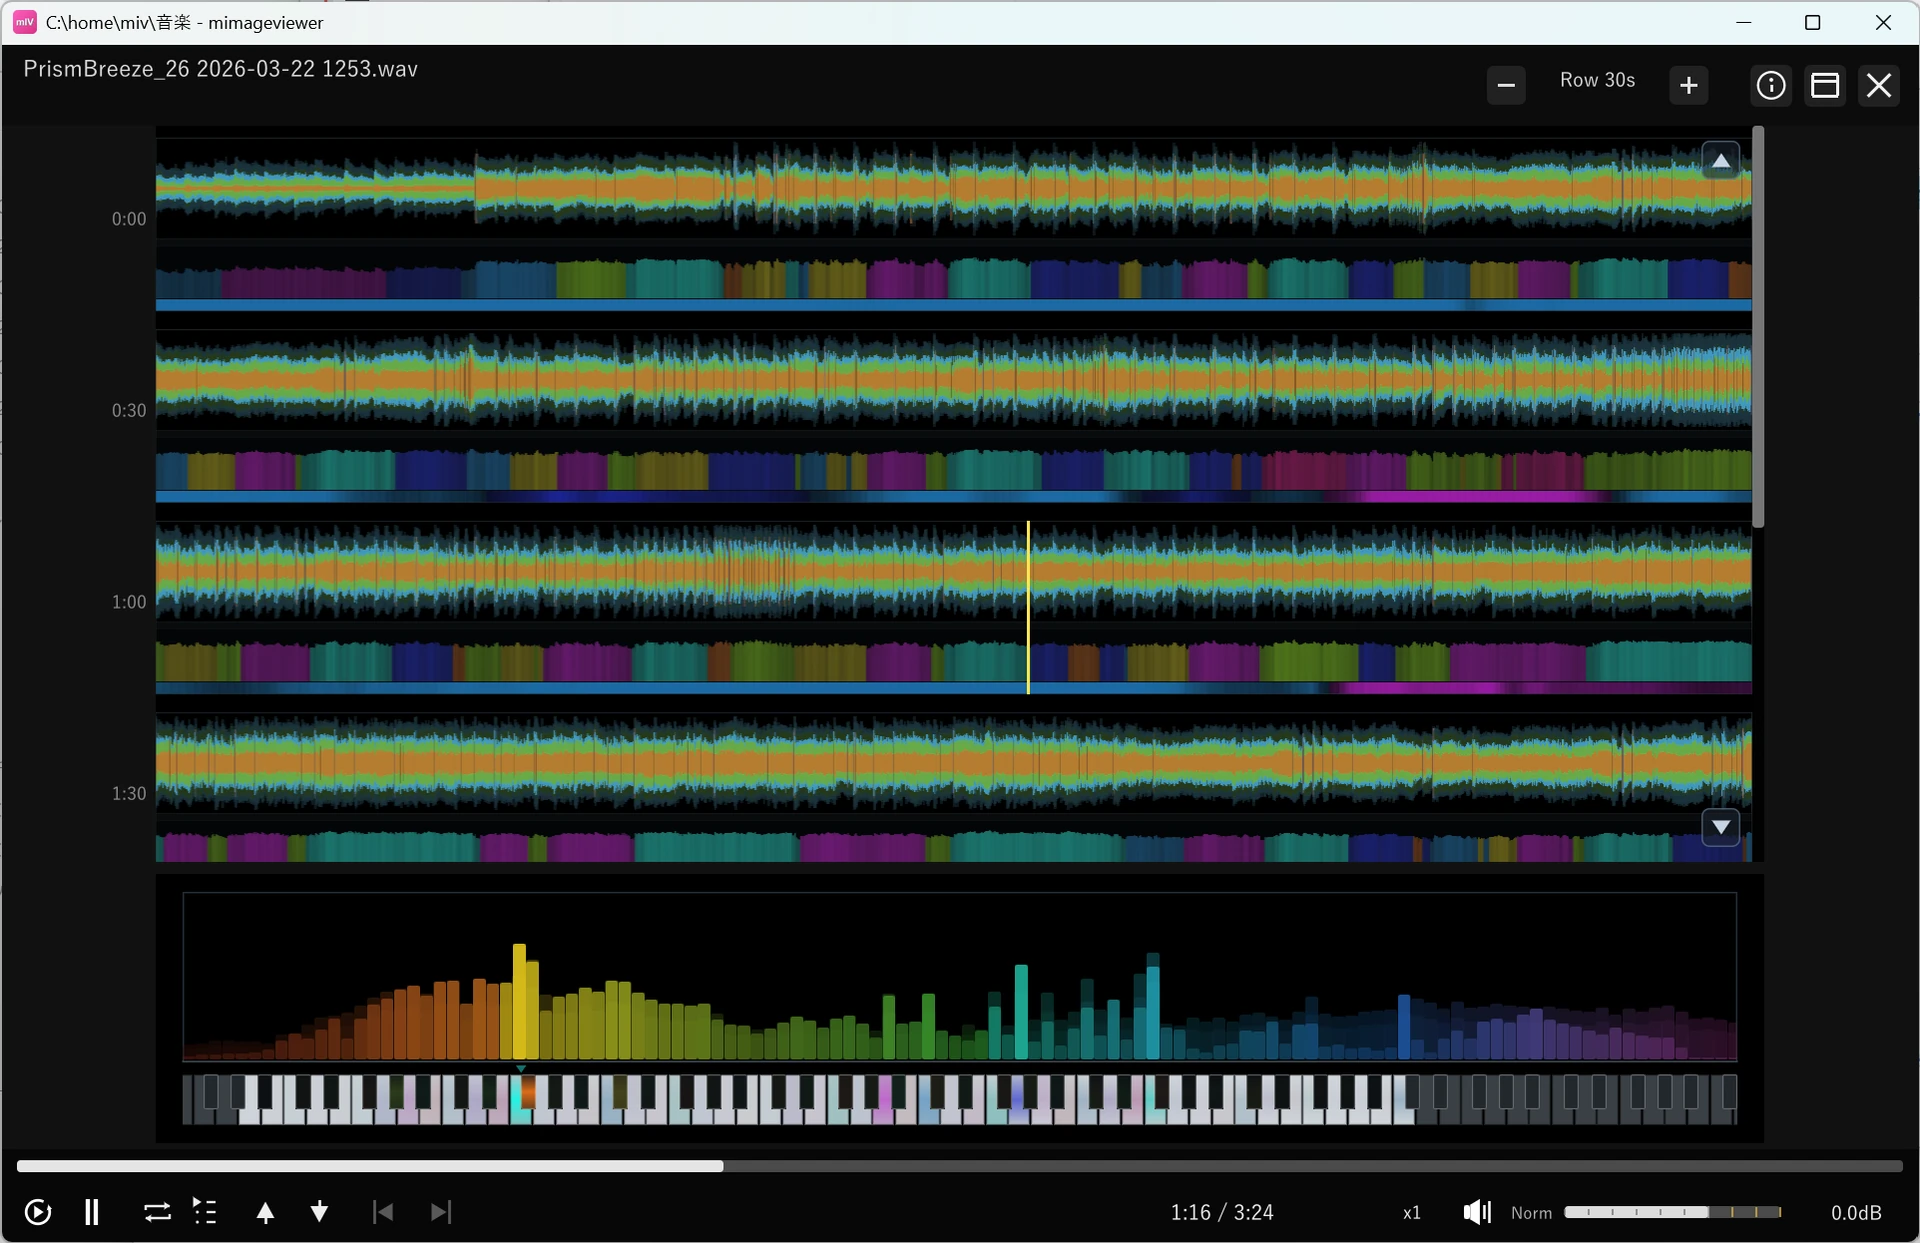
Task: Change playback speed x1
Action: (x=1412, y=1213)
